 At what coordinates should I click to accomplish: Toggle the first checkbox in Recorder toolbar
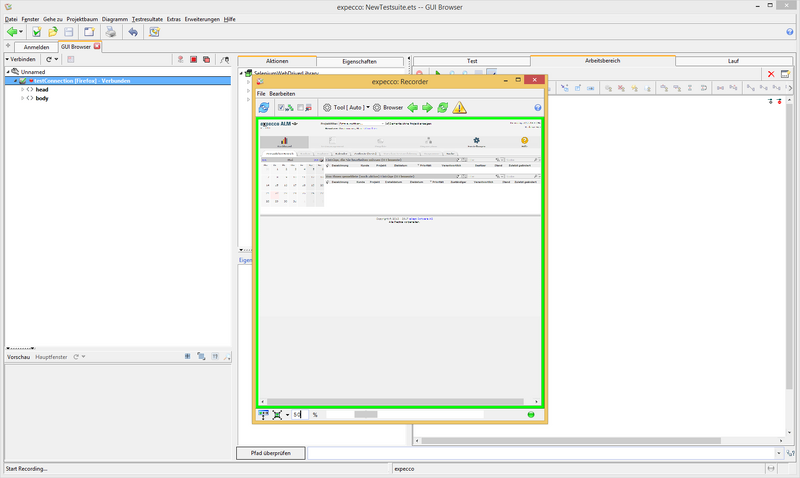pos(282,107)
